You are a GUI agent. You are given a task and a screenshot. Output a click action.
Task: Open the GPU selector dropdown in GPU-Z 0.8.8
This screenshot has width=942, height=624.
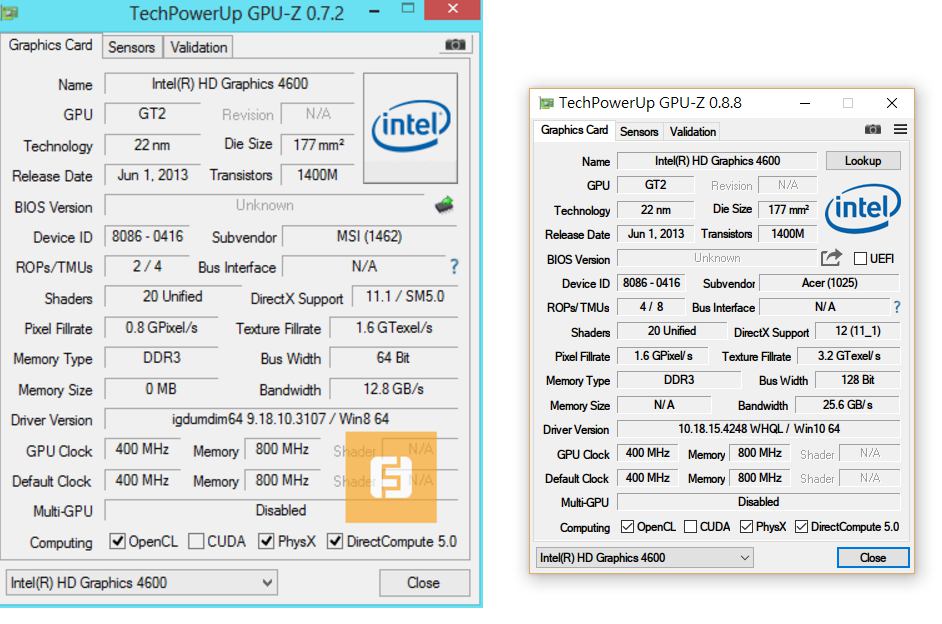[x=644, y=557]
